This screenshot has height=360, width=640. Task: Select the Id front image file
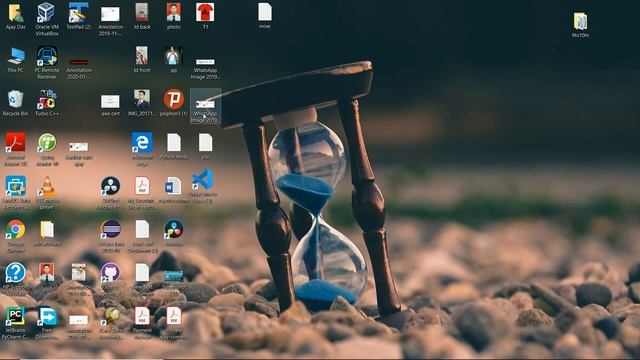click(x=142, y=60)
